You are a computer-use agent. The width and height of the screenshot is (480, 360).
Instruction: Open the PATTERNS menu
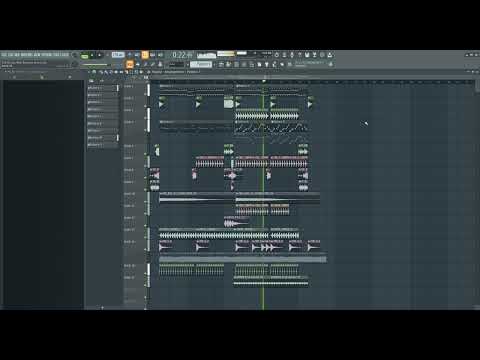click(27, 54)
